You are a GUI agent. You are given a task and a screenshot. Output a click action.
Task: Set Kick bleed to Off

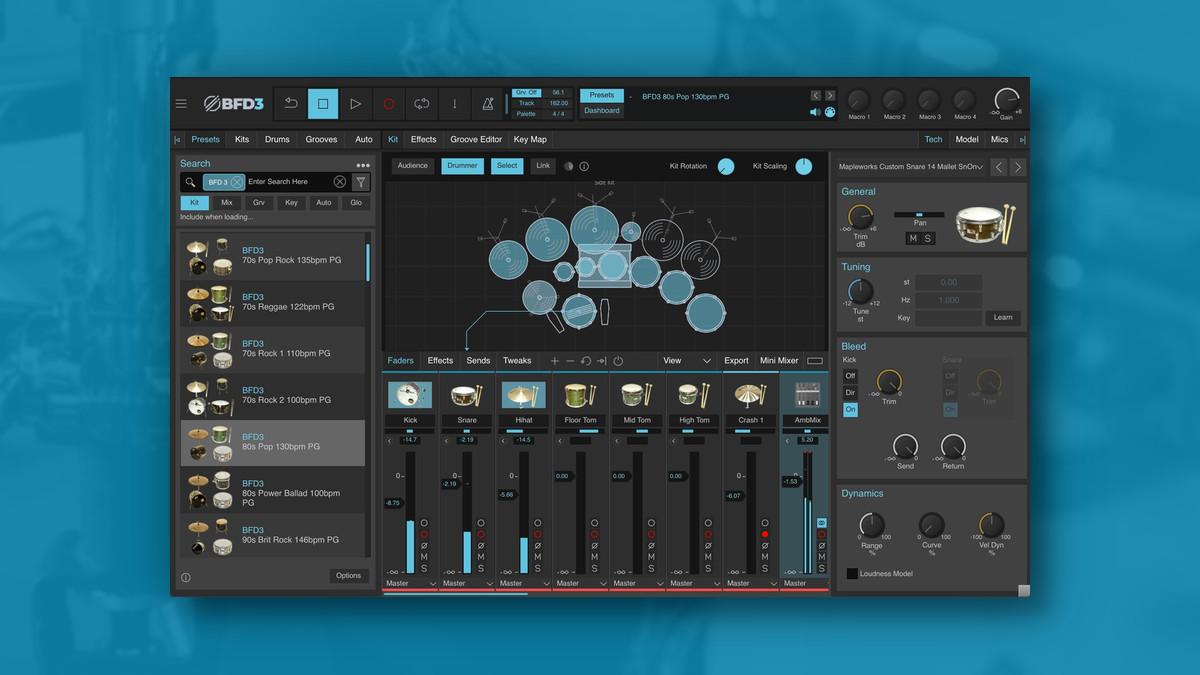coord(850,376)
